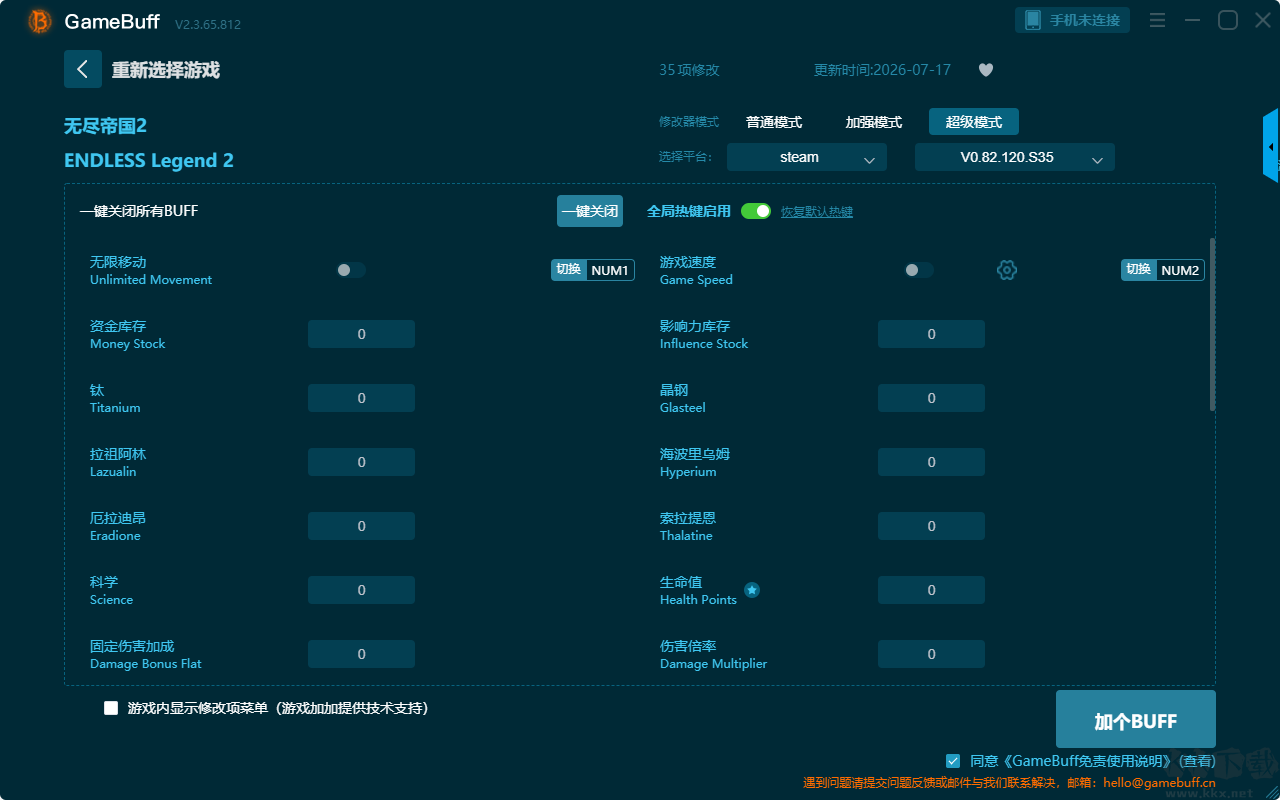Close the GameBuff window
This screenshot has width=1280, height=800.
[1262, 20]
